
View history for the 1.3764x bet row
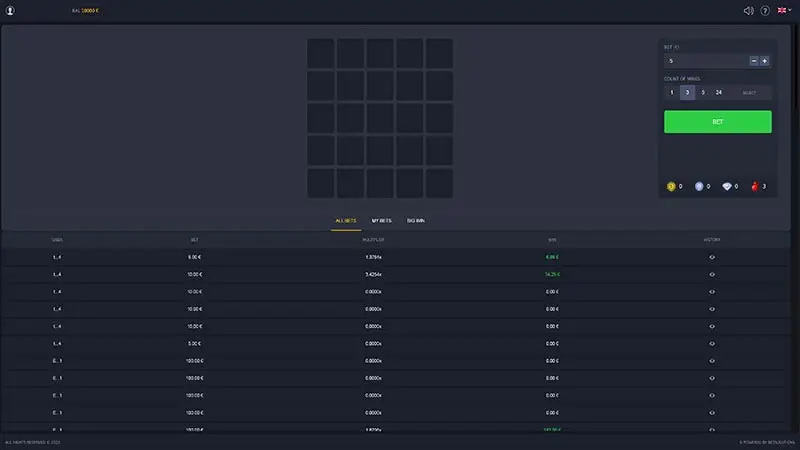712,257
